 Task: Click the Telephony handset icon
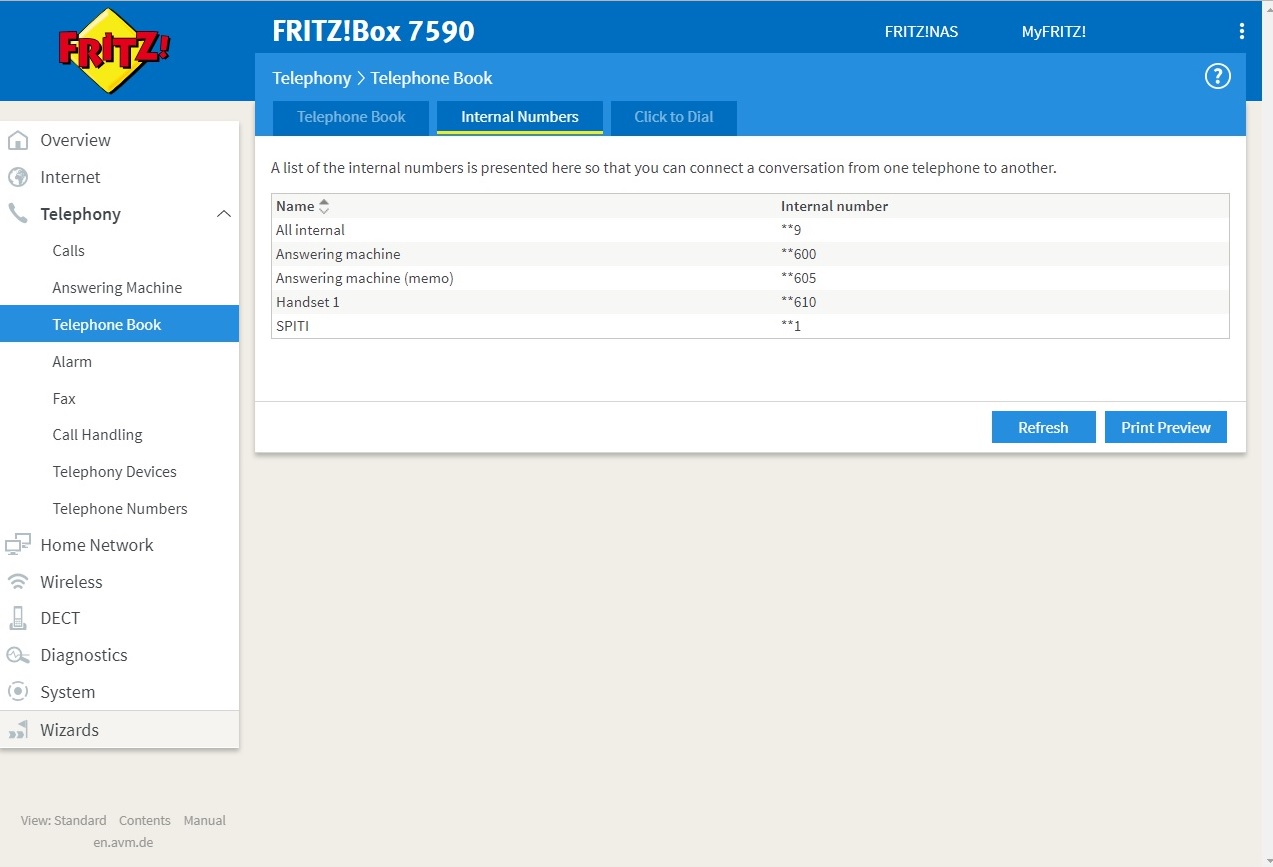point(18,214)
